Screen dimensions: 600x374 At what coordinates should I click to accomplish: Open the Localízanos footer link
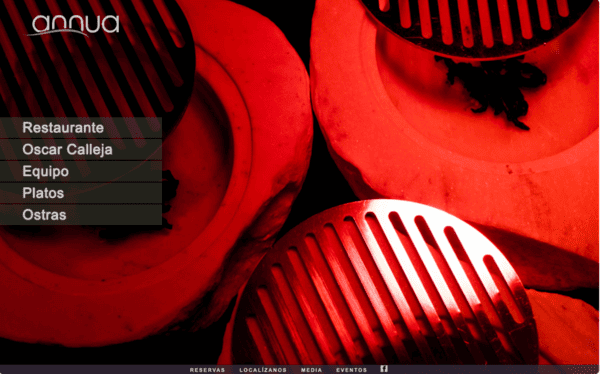(x=263, y=370)
